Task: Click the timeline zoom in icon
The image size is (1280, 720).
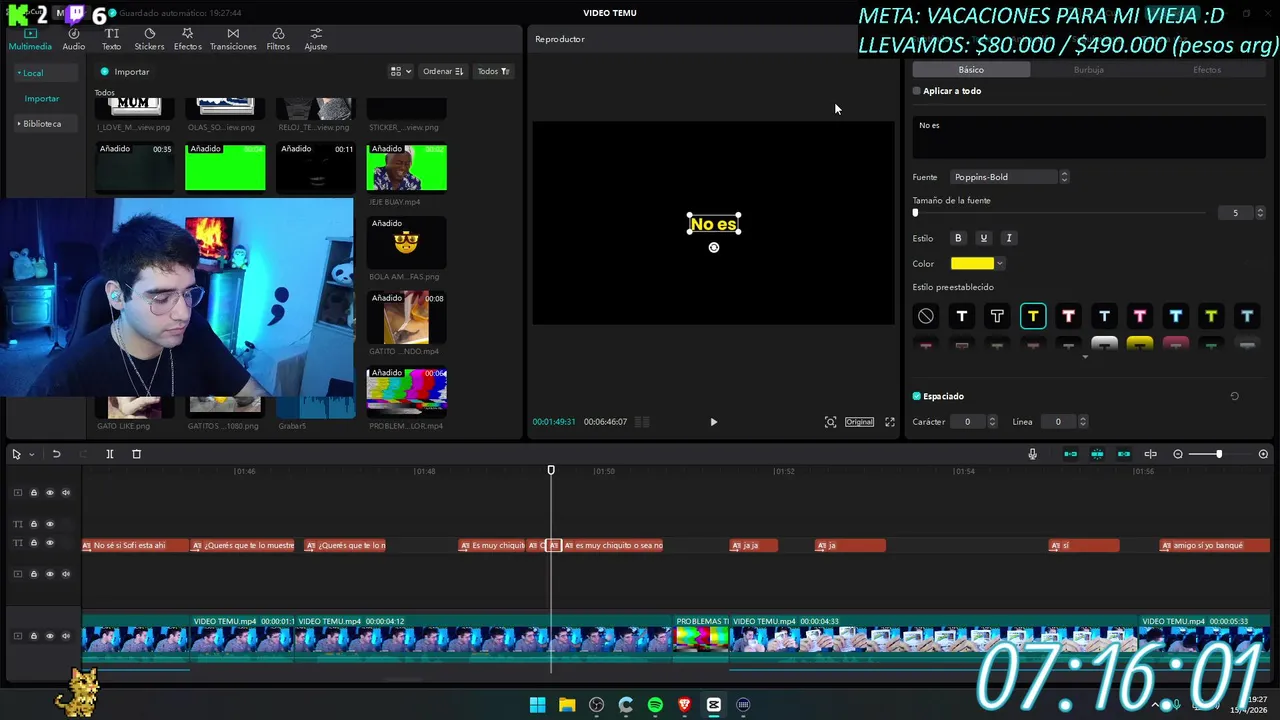Action: click(x=1263, y=454)
